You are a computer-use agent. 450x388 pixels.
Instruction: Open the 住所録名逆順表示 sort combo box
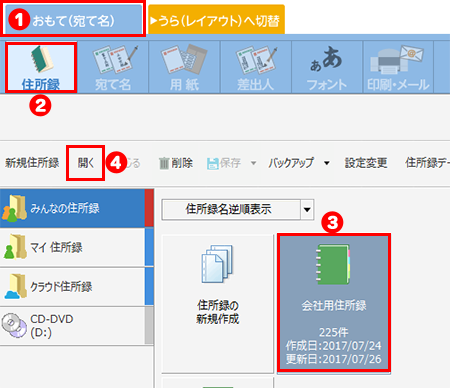coord(238,210)
